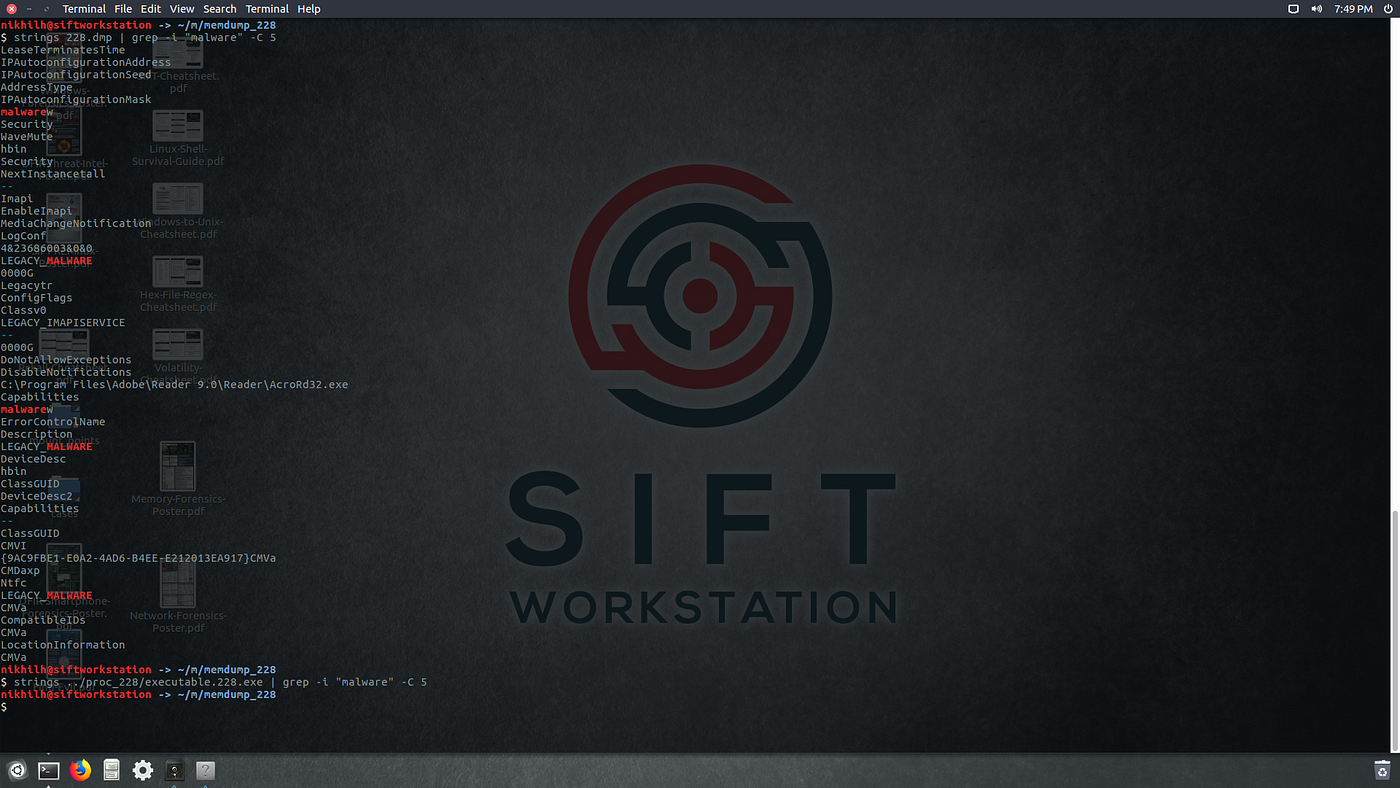The height and width of the screenshot is (788, 1400).
Task: Open the Search menu
Action: (220, 8)
